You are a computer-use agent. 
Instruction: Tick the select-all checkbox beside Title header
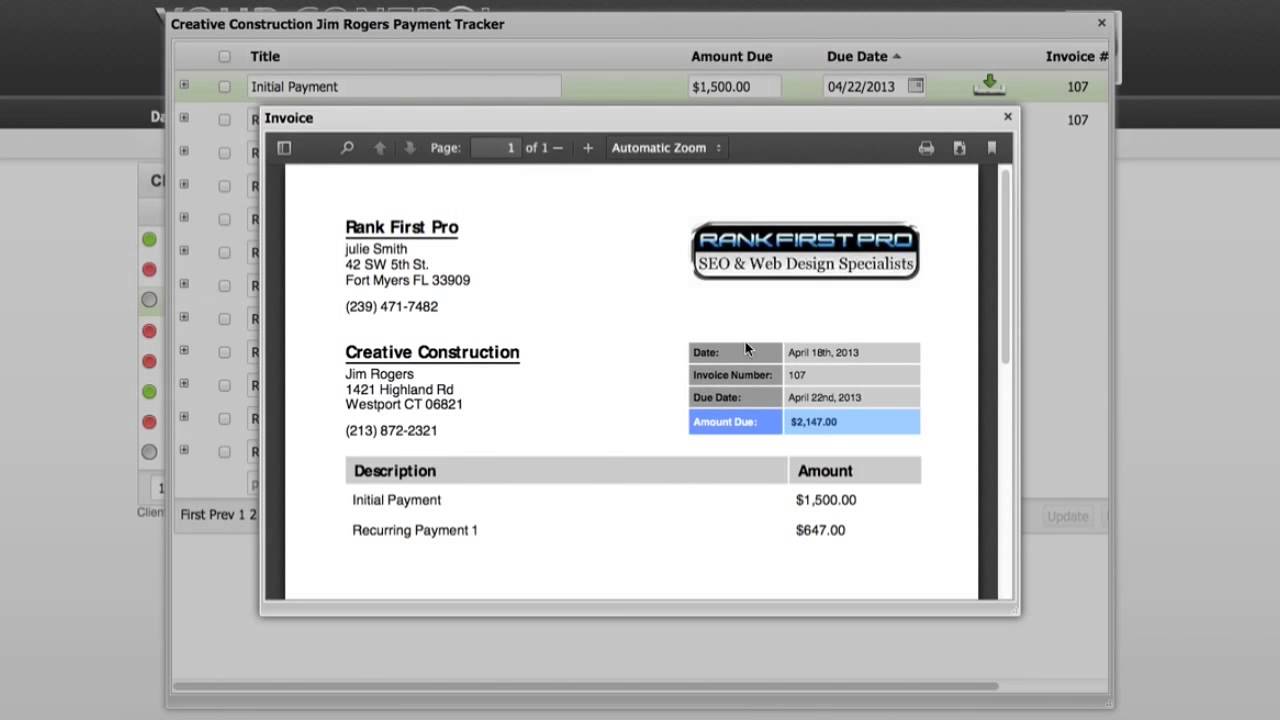click(224, 57)
